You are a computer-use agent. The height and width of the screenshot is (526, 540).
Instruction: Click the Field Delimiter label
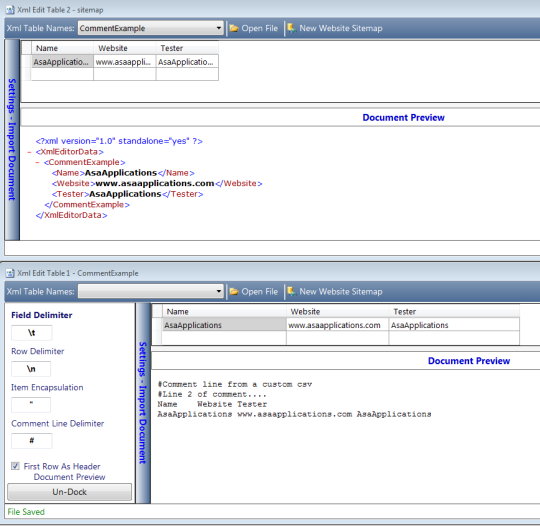[x=42, y=315]
